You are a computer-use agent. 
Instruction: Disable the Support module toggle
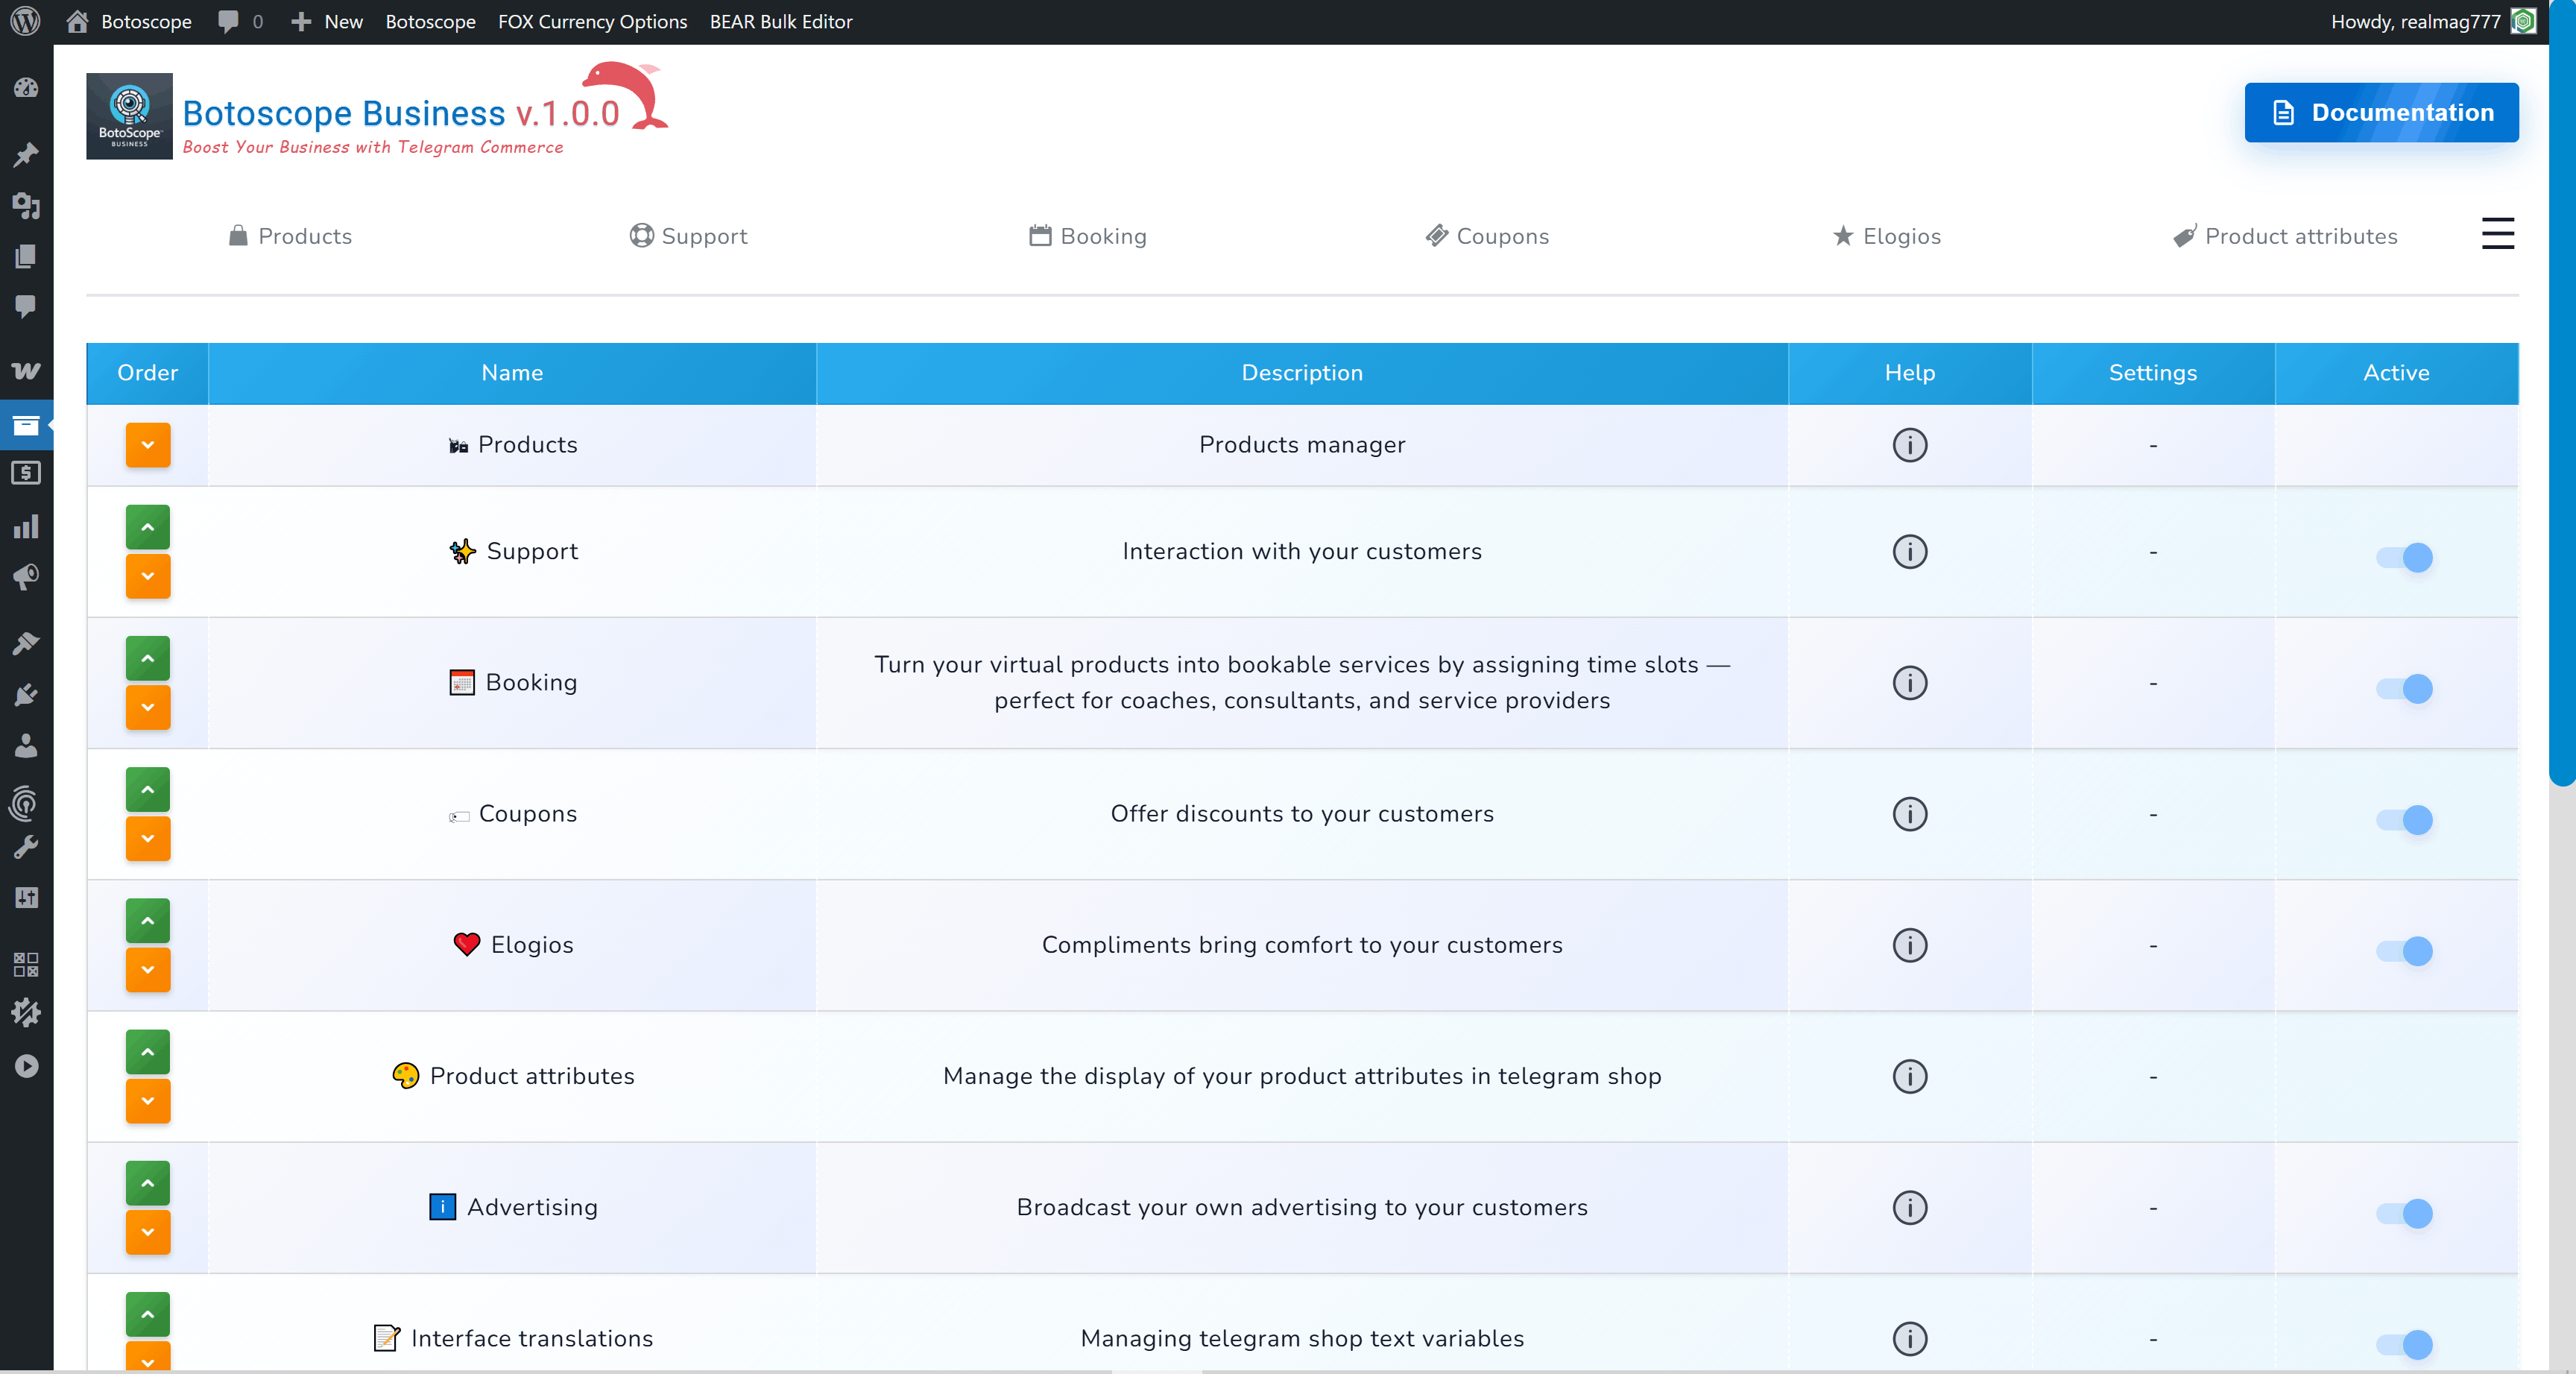(2404, 558)
